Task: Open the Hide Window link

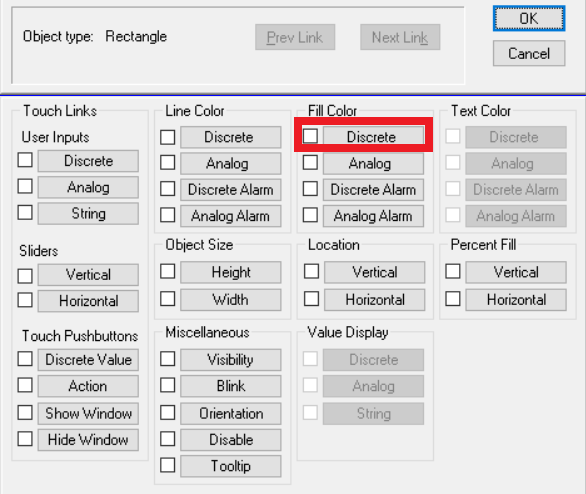Action: tap(88, 440)
